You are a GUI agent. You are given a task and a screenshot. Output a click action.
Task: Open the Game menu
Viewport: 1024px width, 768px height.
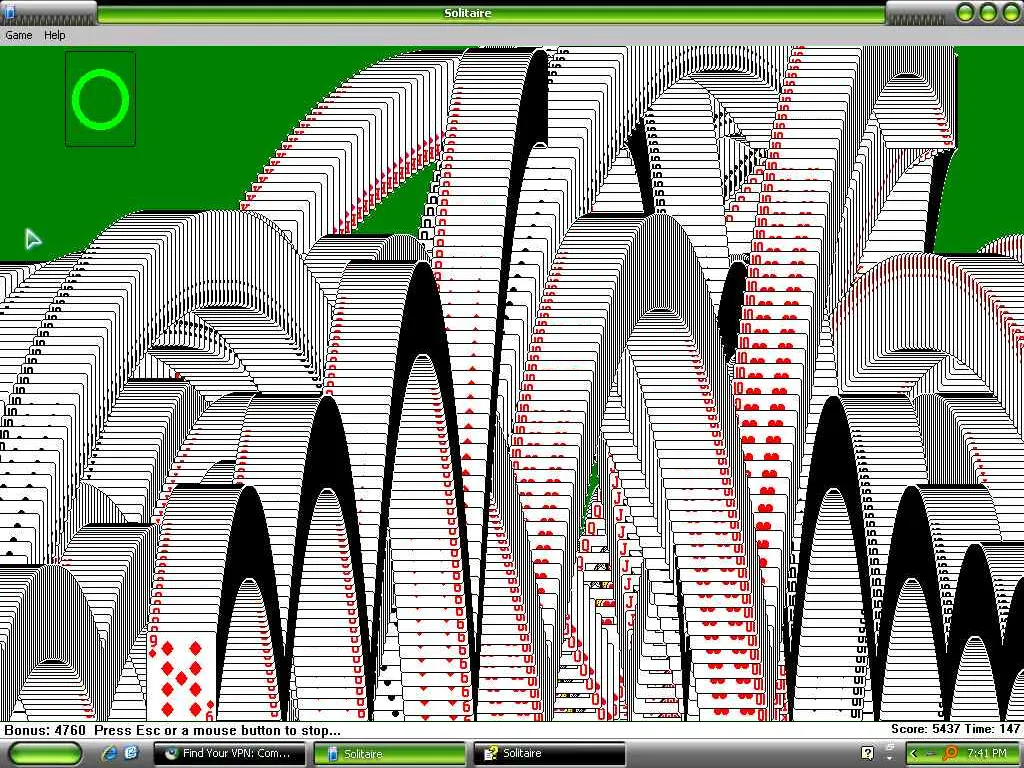pyautogui.click(x=18, y=35)
